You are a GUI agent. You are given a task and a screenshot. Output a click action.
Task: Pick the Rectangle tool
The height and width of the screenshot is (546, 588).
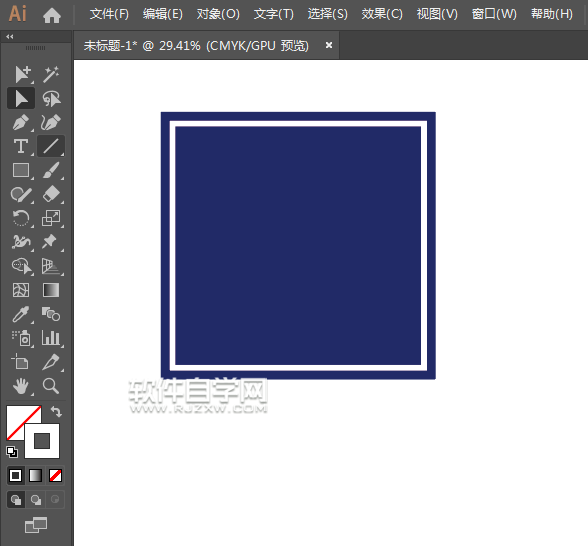[x=21, y=170]
